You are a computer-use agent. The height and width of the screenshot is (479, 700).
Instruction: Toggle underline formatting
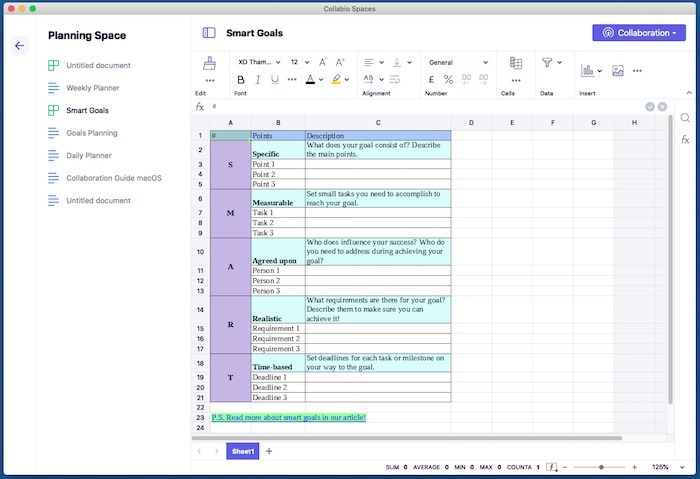(x=275, y=80)
